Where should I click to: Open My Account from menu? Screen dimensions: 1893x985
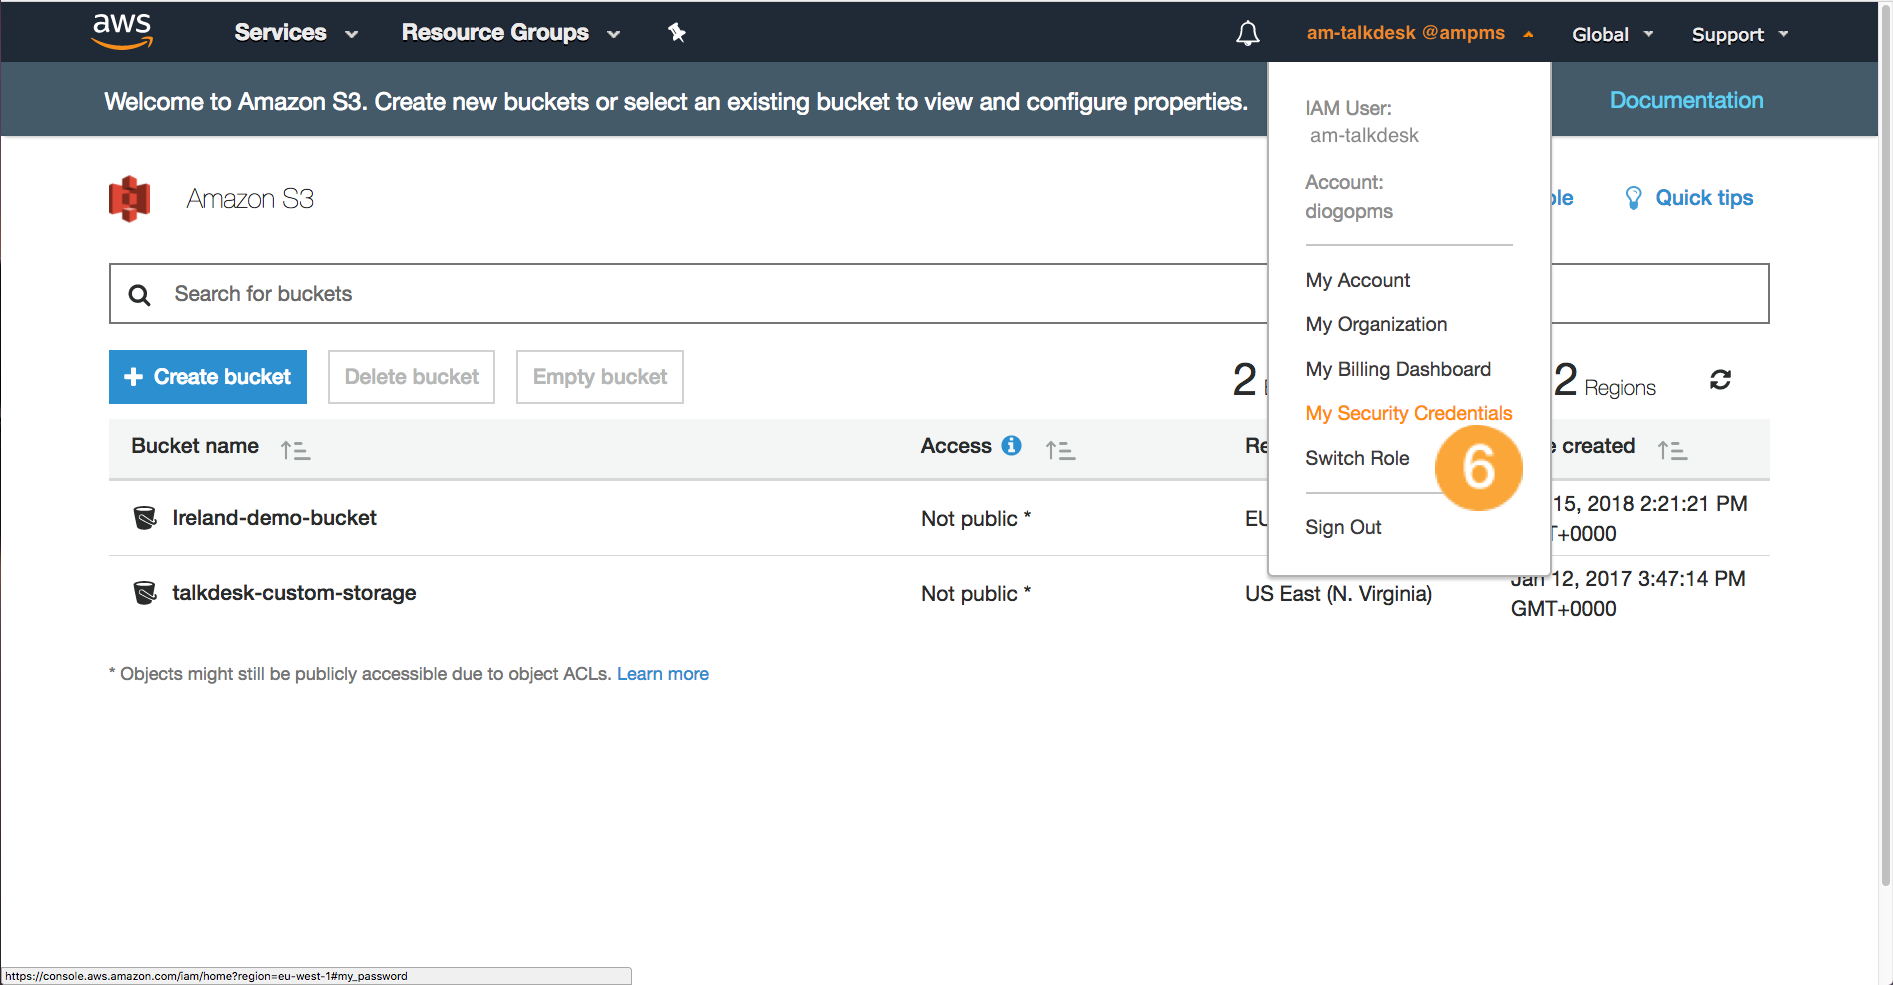pyautogui.click(x=1357, y=280)
